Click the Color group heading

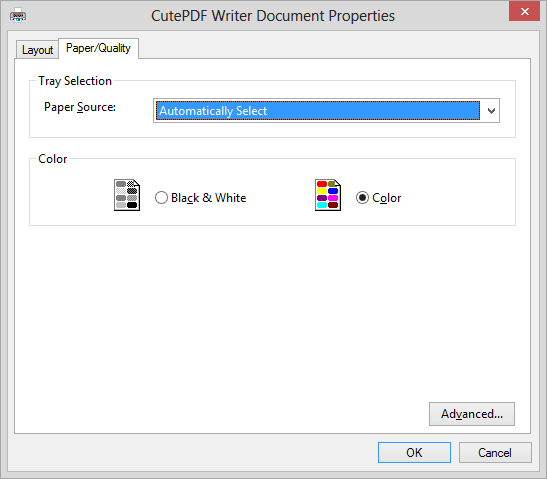coord(53,159)
